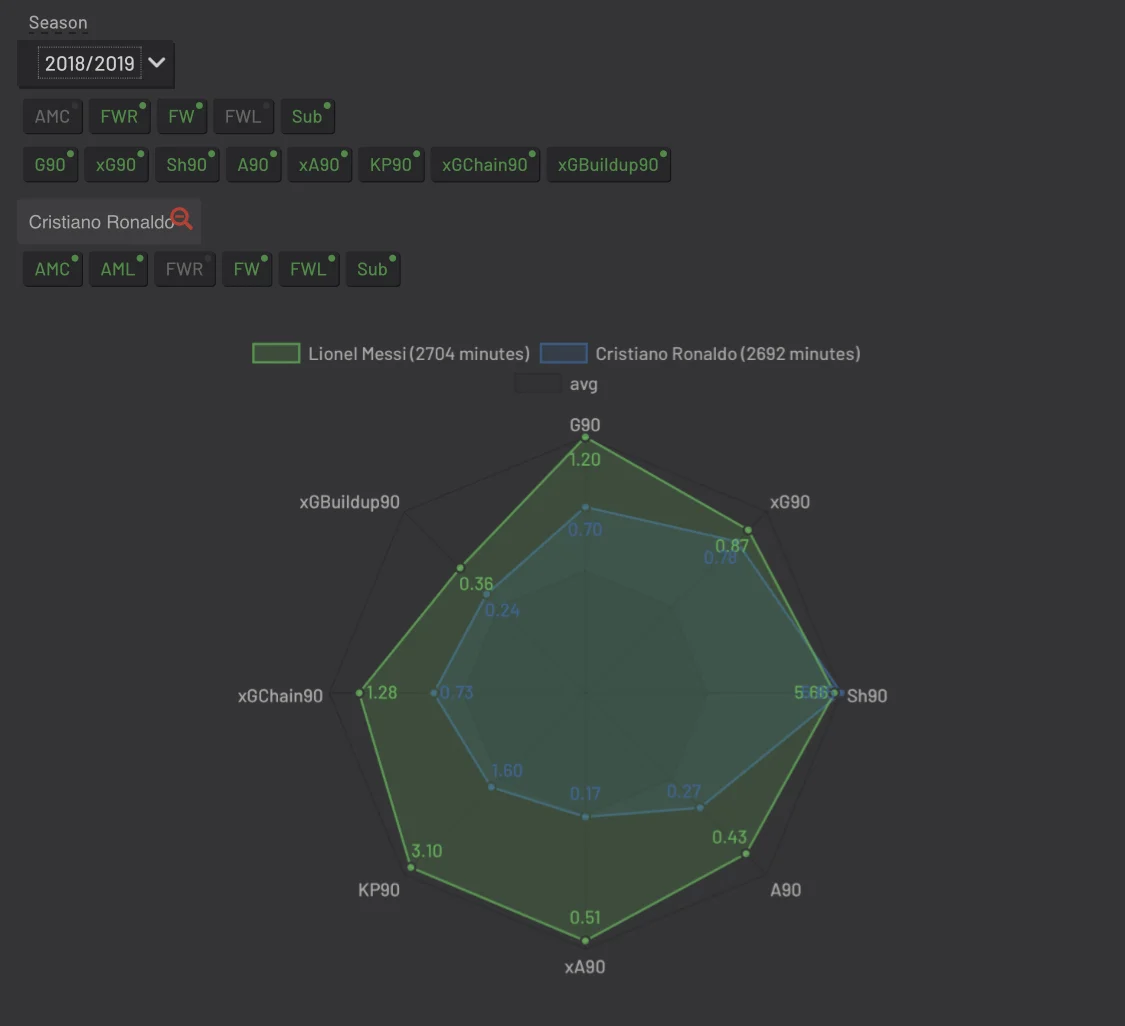
Task: Click the xG90 axis label on radar
Action: [x=790, y=502]
